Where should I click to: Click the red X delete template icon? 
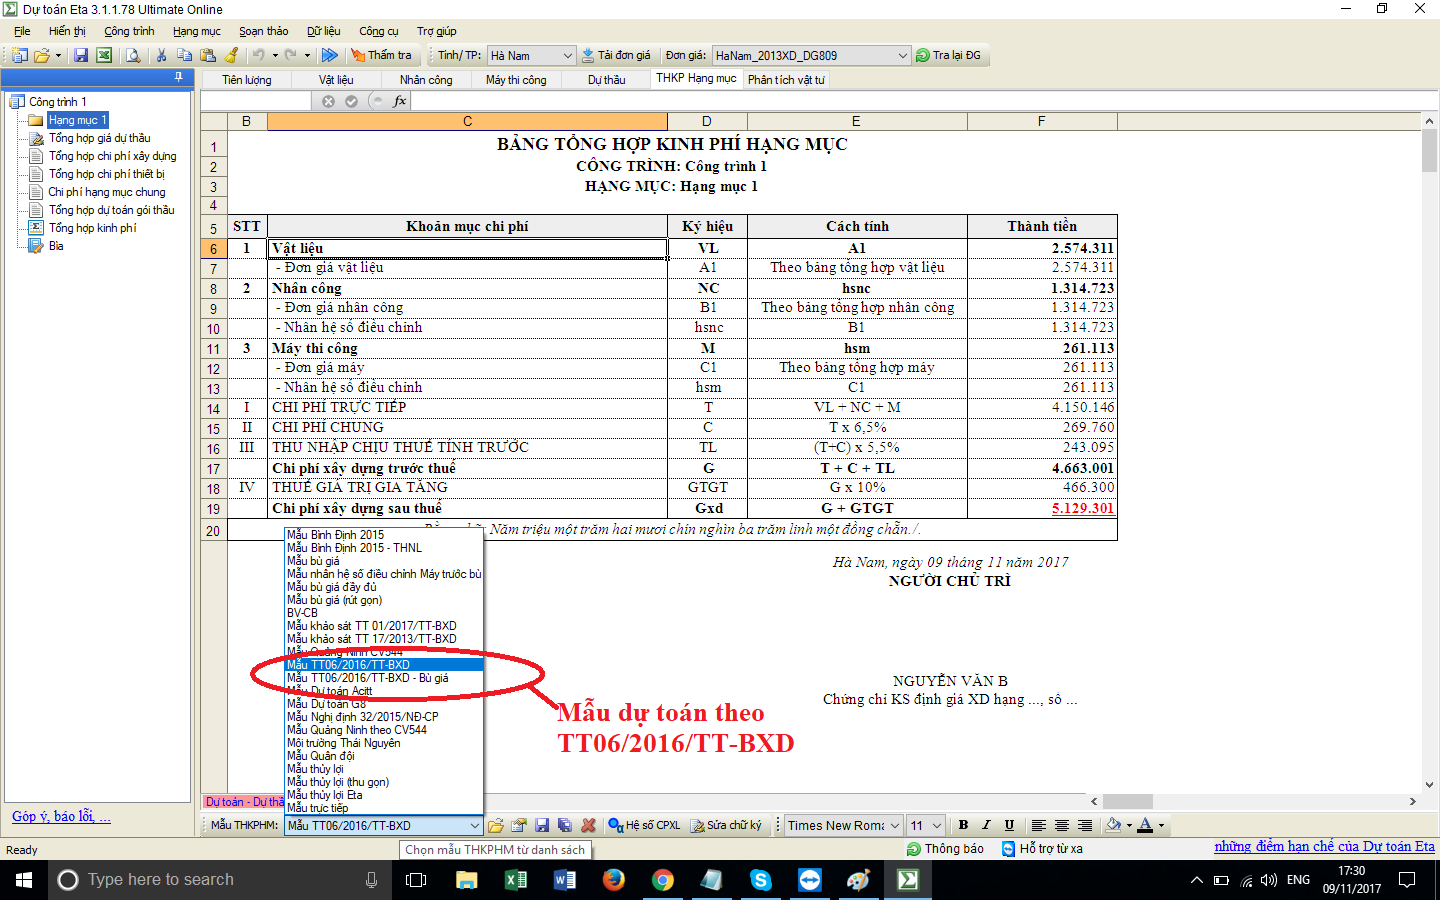pyautogui.click(x=588, y=825)
